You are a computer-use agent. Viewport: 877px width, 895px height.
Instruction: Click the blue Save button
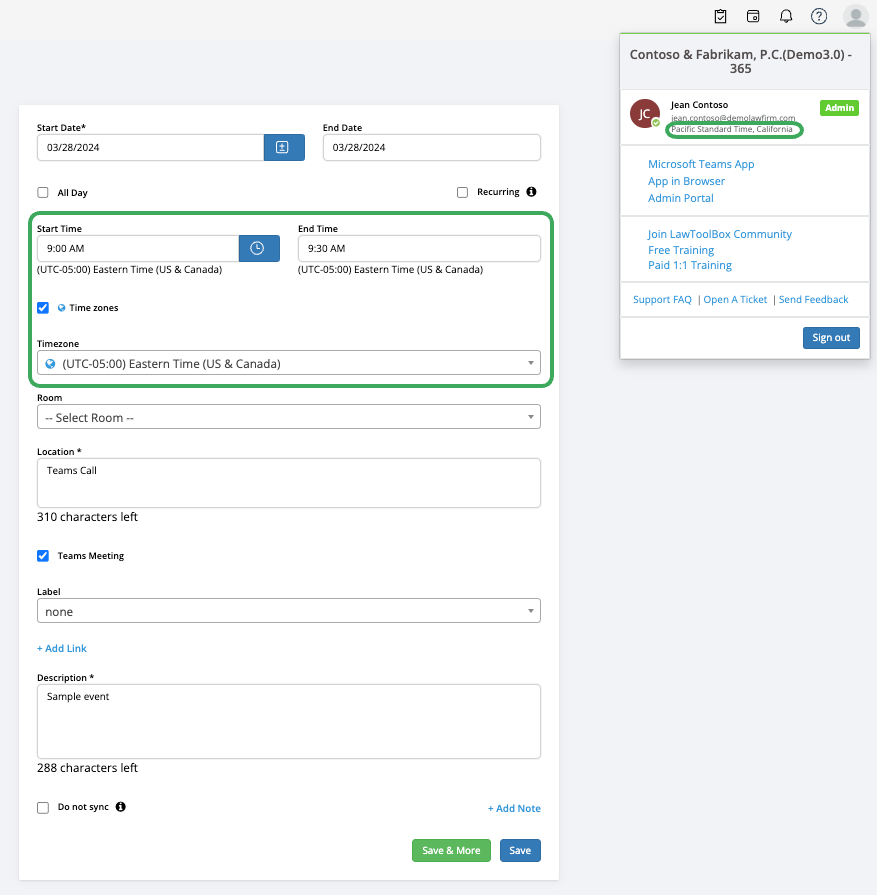[x=520, y=850]
